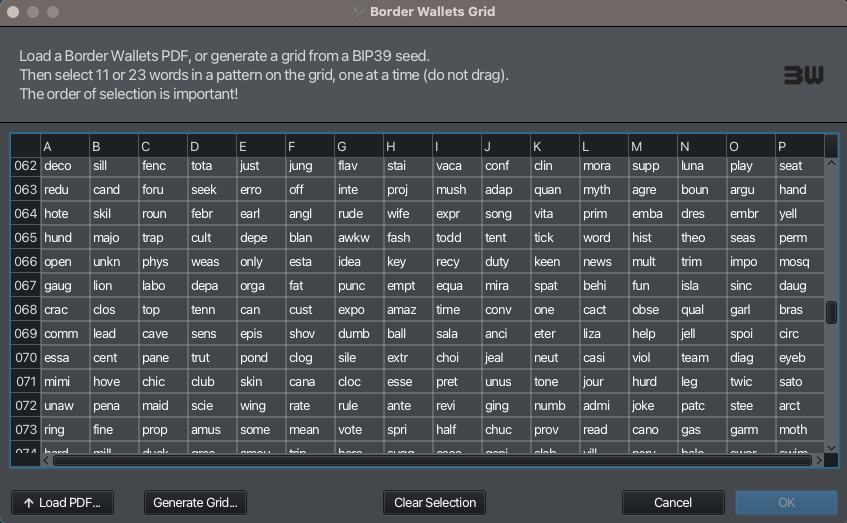Click the horizontal scroll right arrow
The width and height of the screenshot is (847, 523).
(819, 460)
